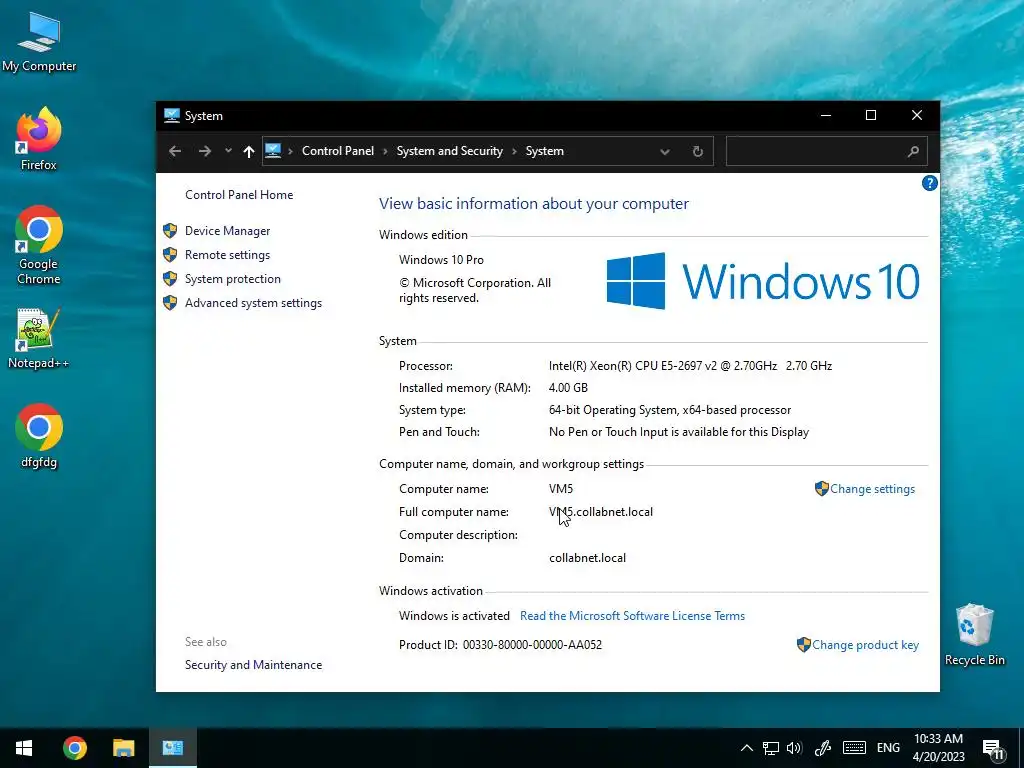Go back in the System window
Screen dimensions: 1024x768
174,151
